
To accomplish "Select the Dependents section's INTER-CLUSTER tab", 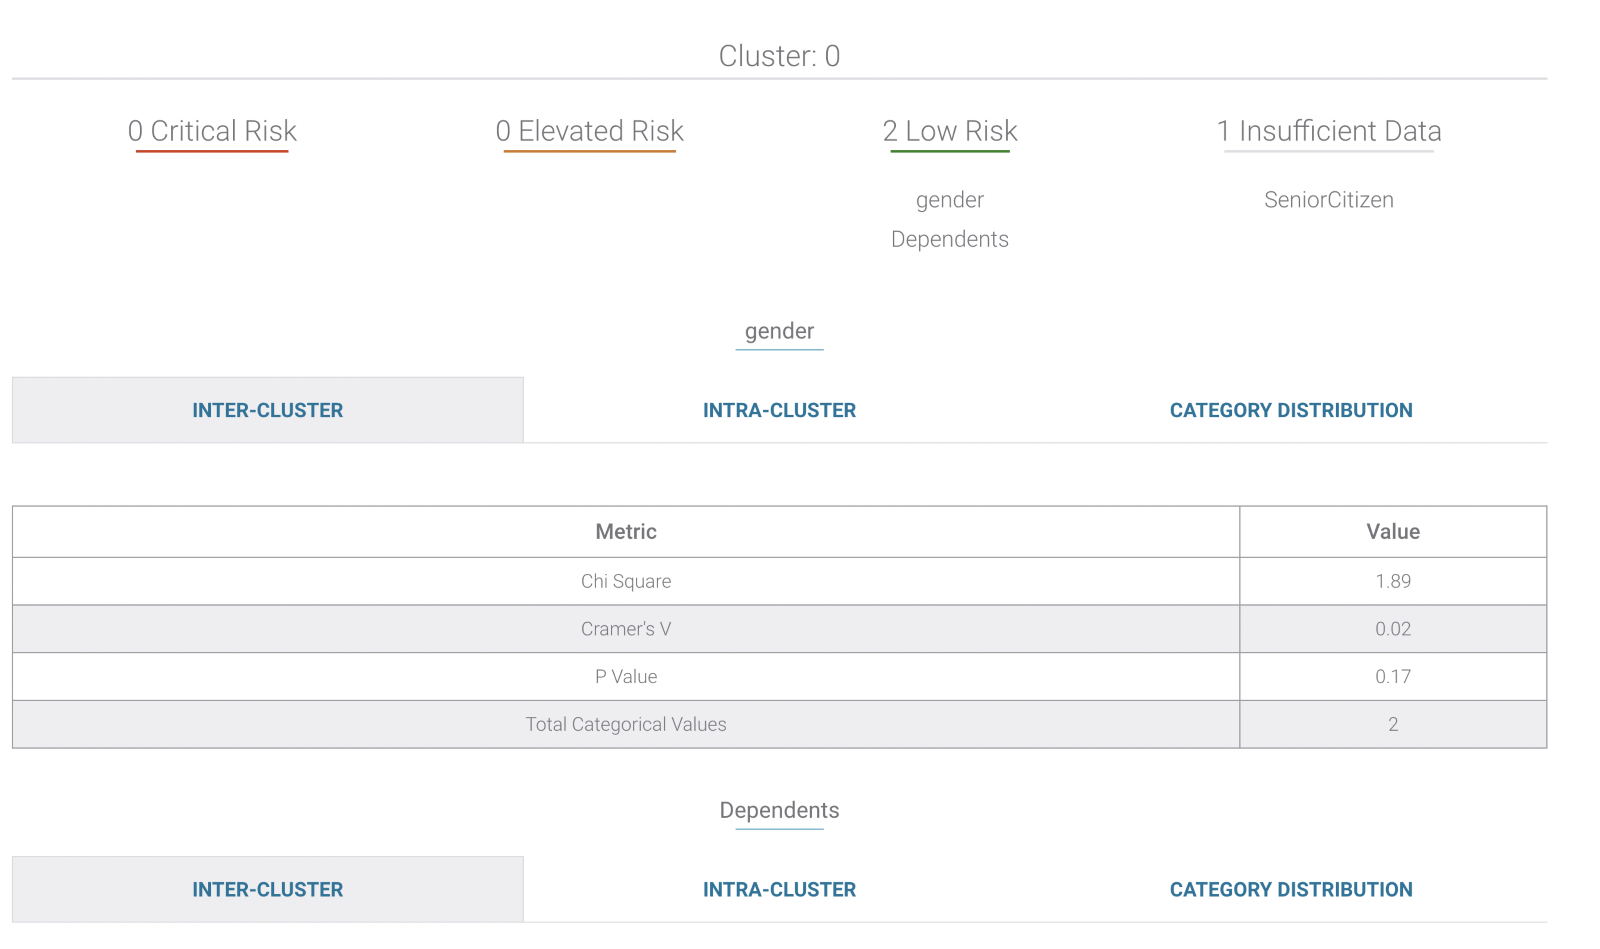I will 267,889.
